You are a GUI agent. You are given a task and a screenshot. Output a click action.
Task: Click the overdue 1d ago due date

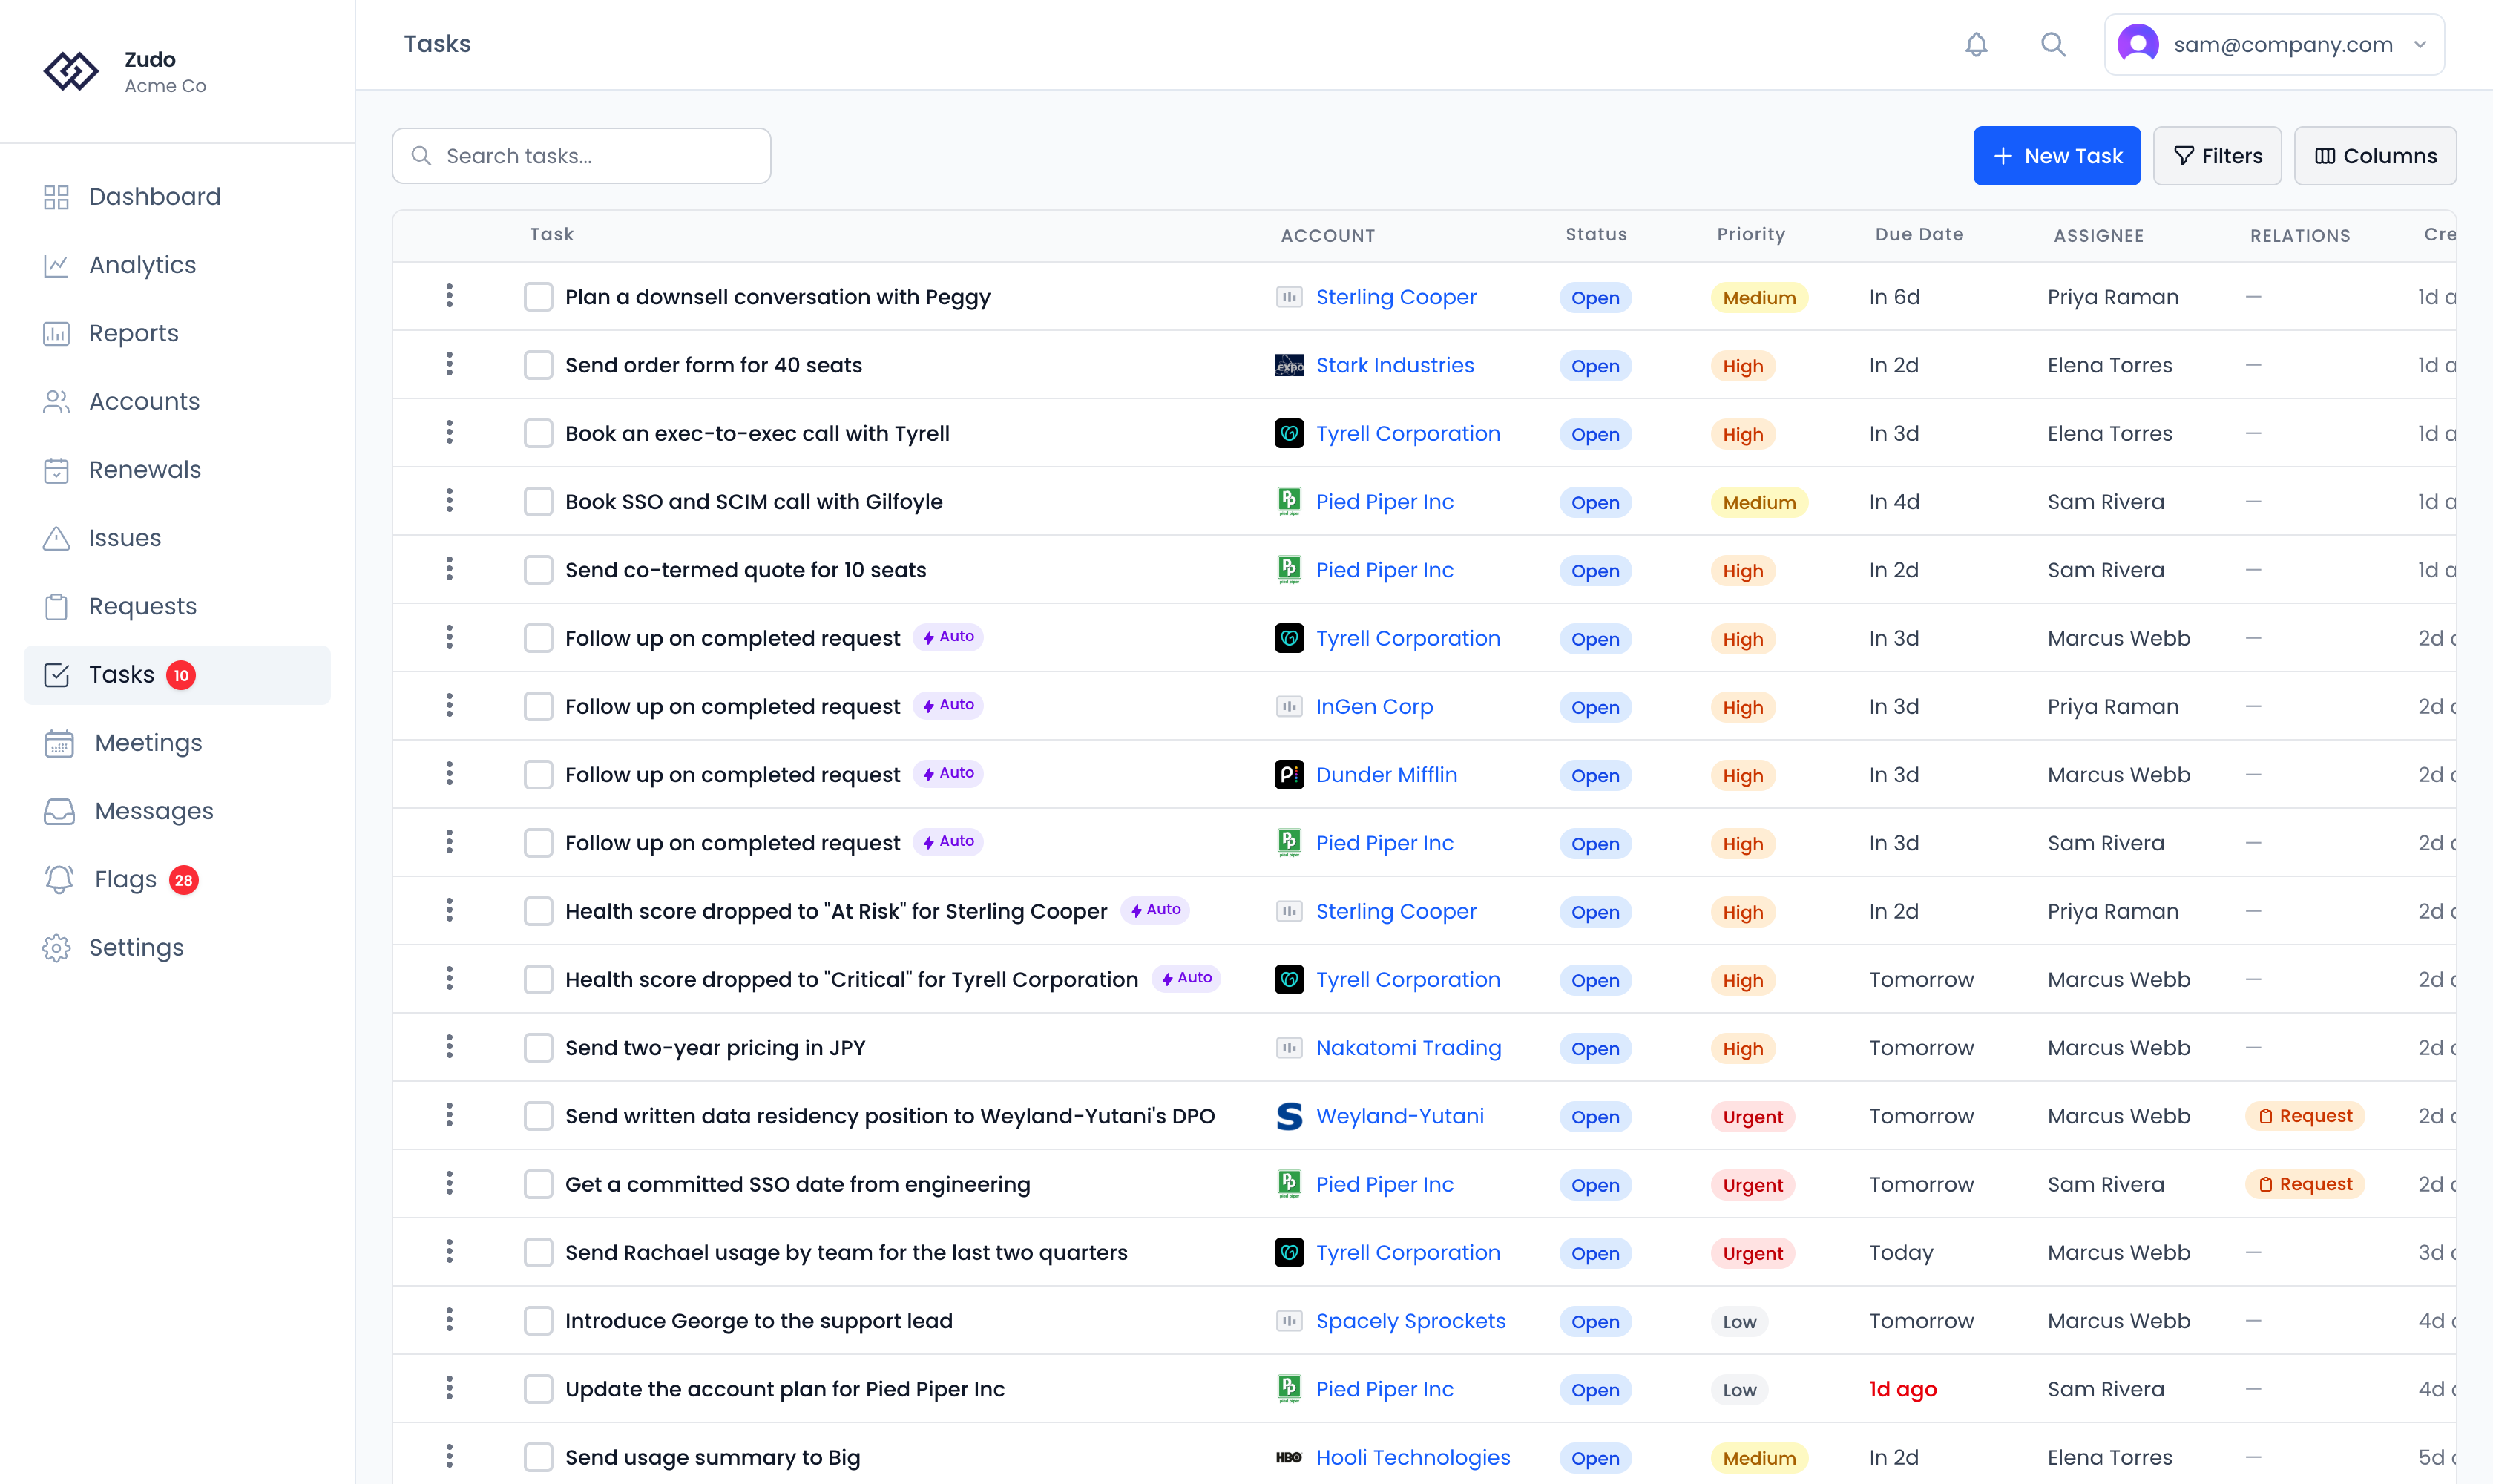(1903, 1389)
